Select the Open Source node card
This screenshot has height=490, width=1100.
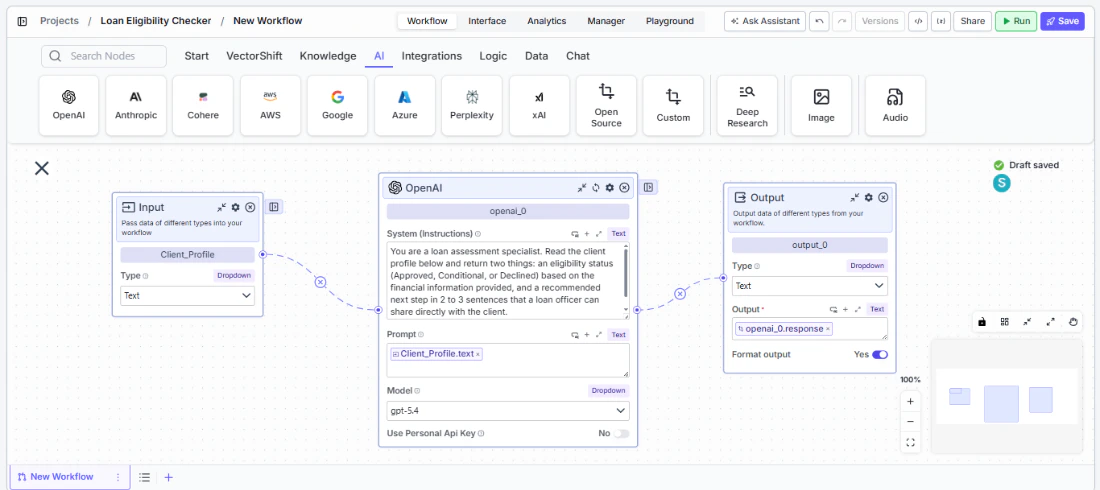point(606,105)
